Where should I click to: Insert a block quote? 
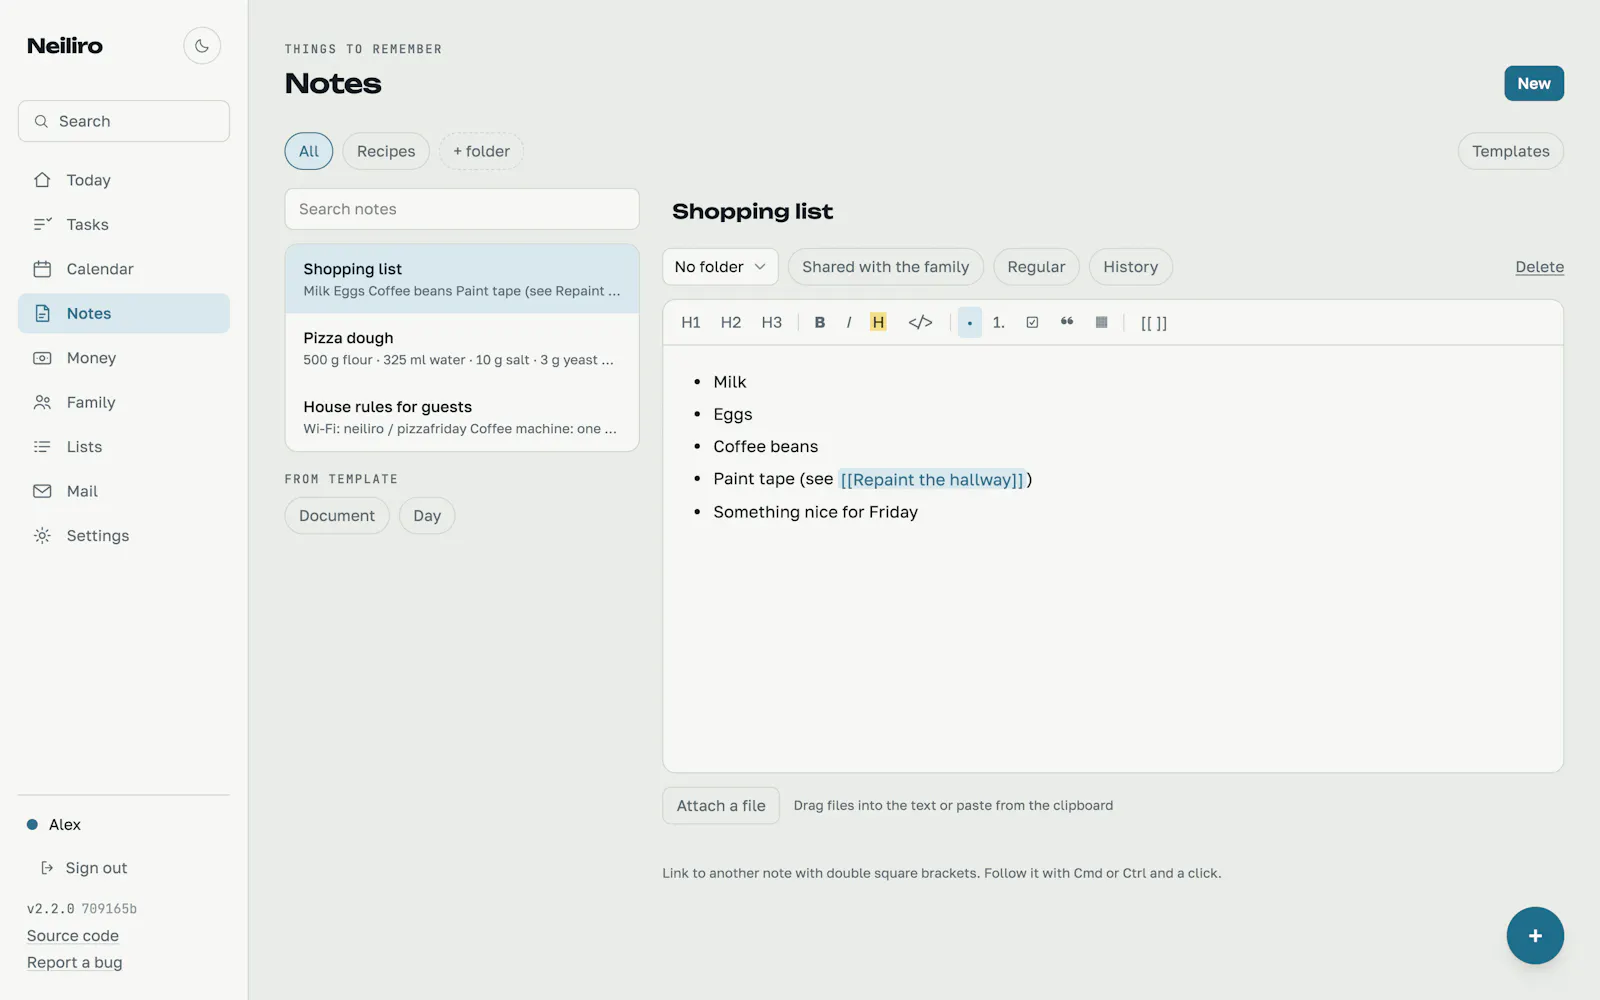coord(1067,322)
